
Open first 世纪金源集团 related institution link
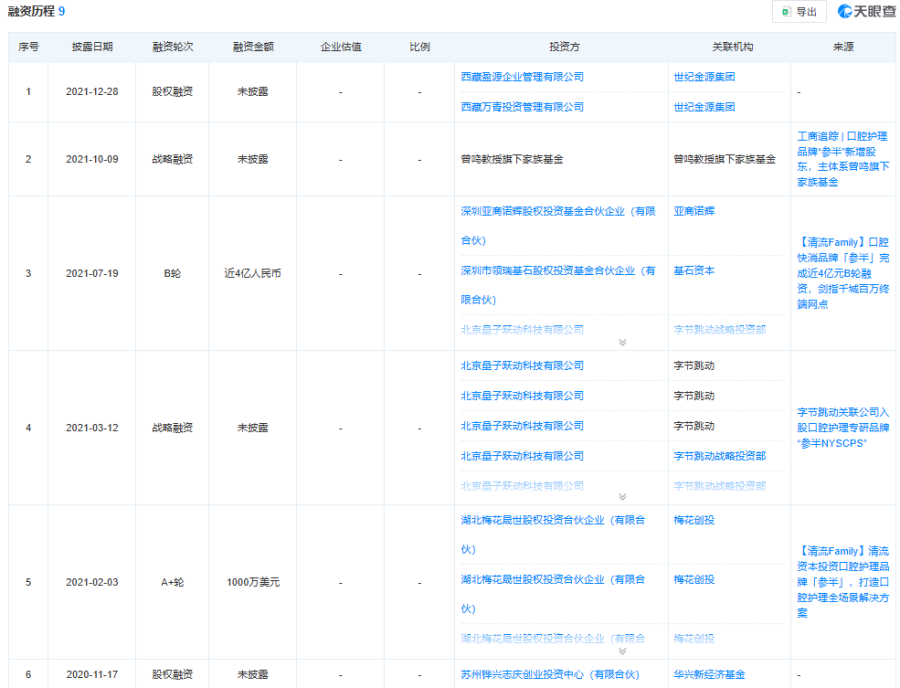[704, 77]
